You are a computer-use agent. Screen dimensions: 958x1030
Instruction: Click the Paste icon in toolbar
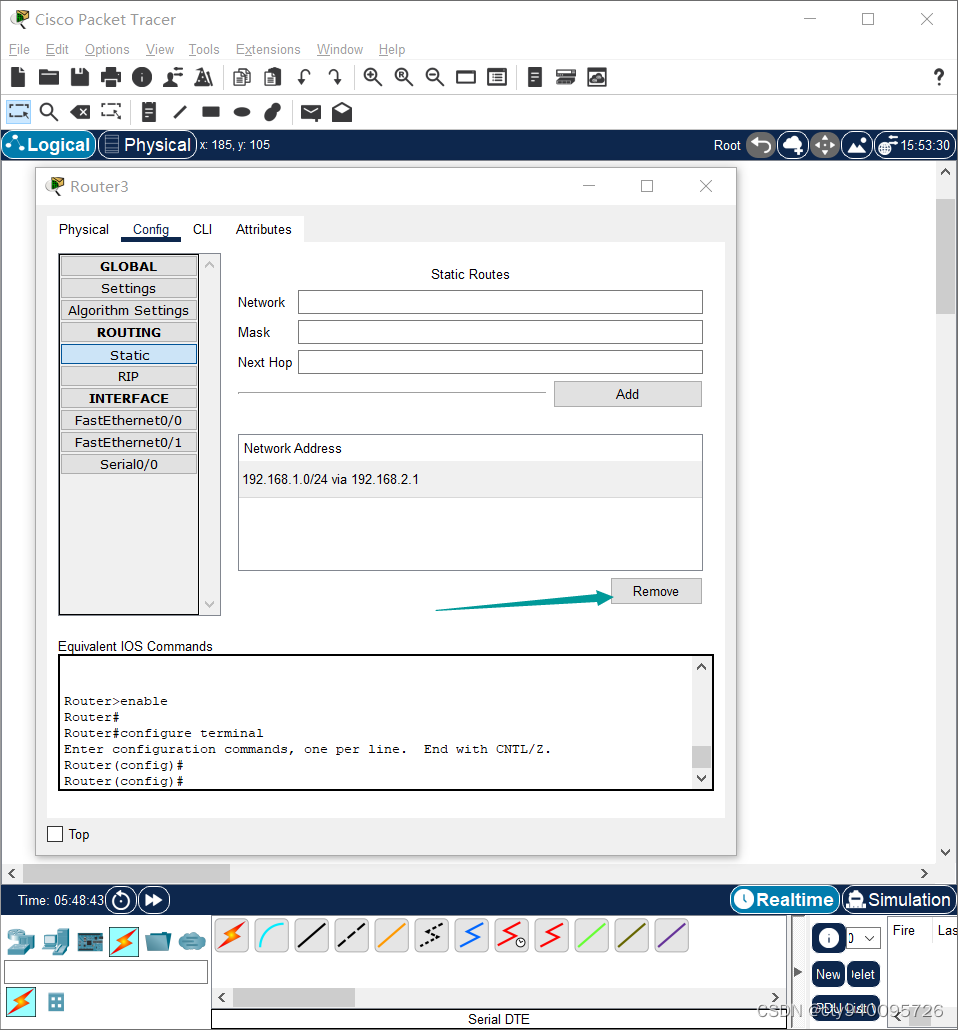pos(272,78)
